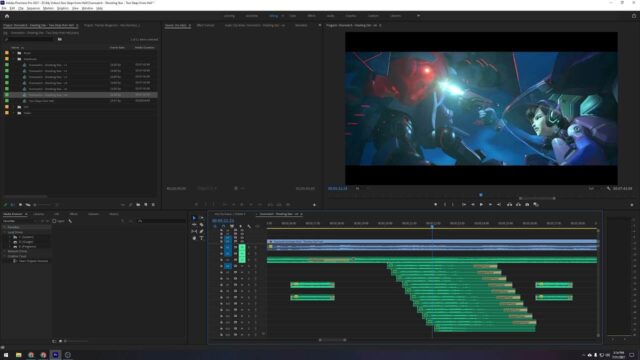Switch Project panel to list view
The width and height of the screenshot is (640, 360).
tap(13, 204)
